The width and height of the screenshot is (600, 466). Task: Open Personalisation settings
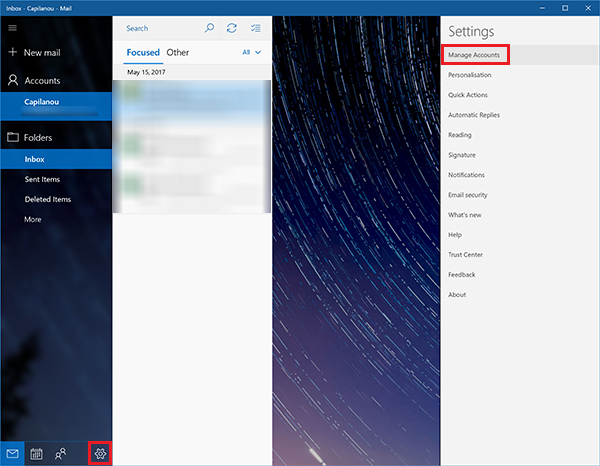tap(471, 75)
